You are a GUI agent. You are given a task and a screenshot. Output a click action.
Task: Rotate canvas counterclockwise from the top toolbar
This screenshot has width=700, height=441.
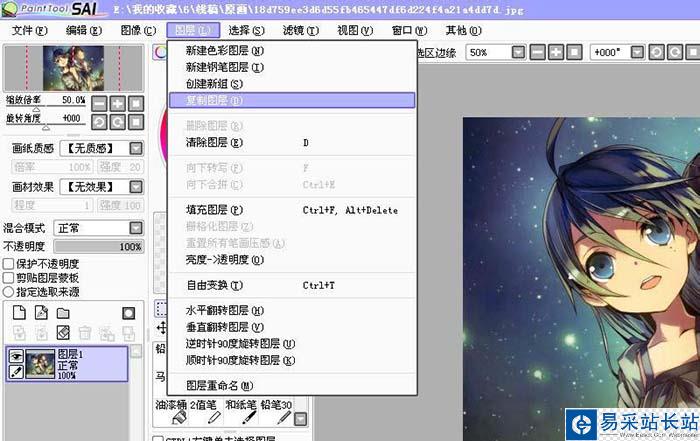pos(656,53)
